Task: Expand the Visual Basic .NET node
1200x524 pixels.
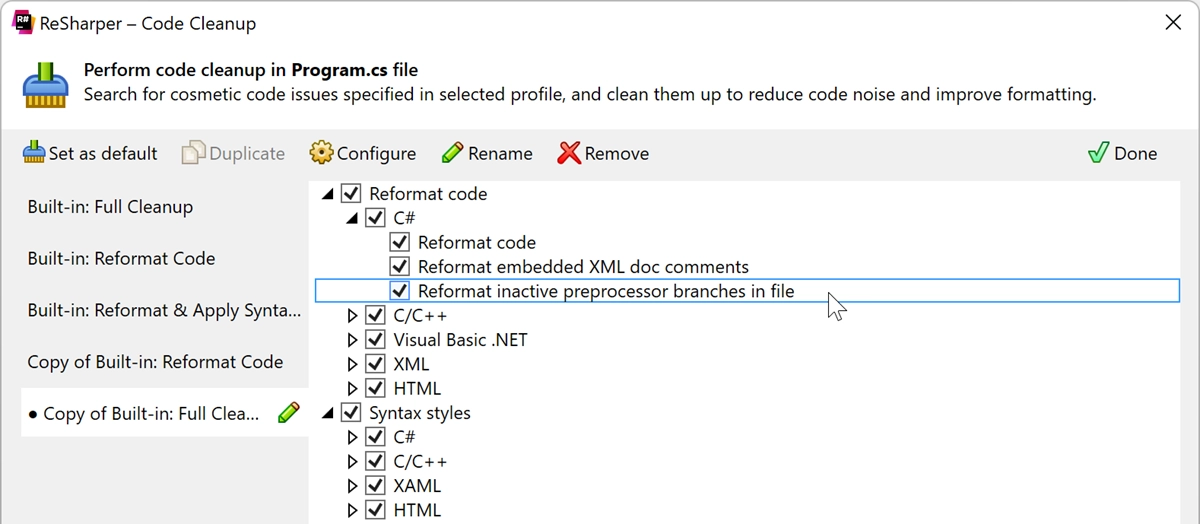Action: [x=352, y=340]
